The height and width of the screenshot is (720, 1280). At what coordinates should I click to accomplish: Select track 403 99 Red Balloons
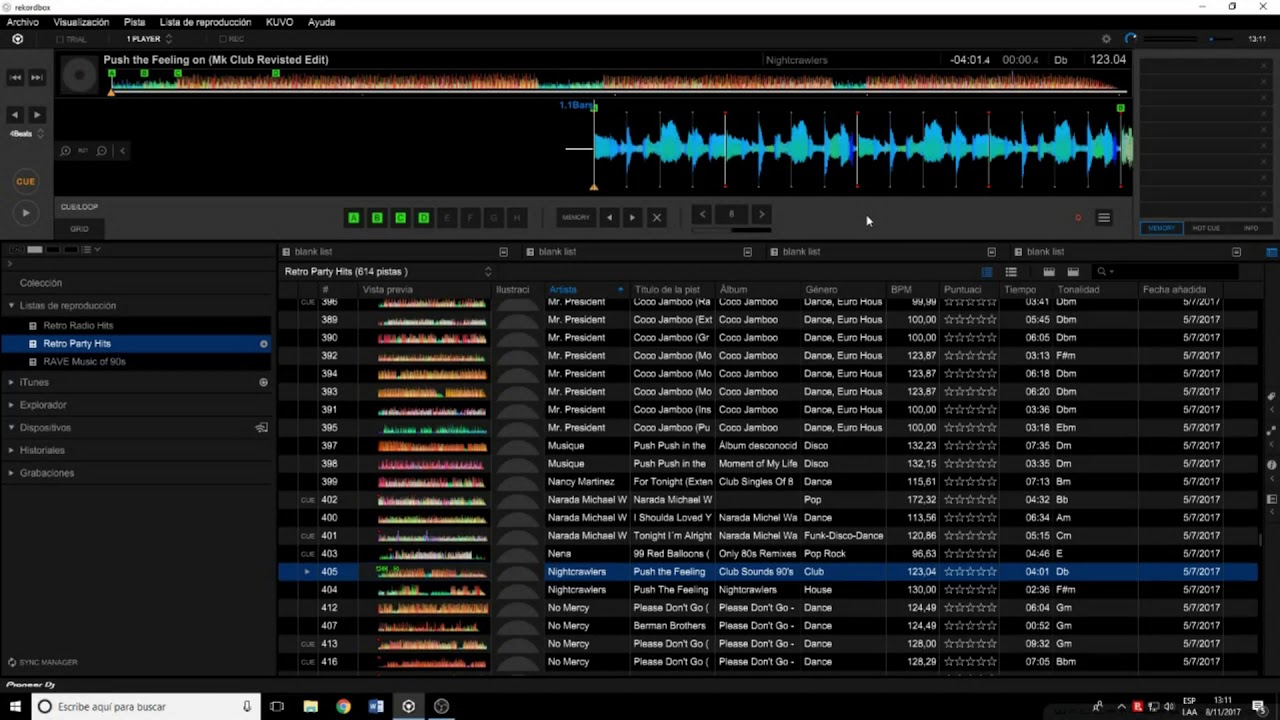coord(768,554)
